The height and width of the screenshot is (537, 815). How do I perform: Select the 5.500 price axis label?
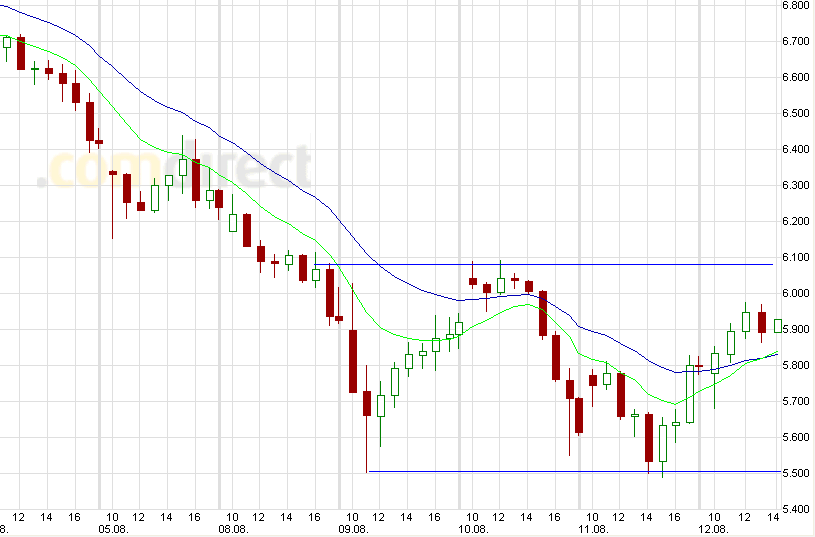796,474
